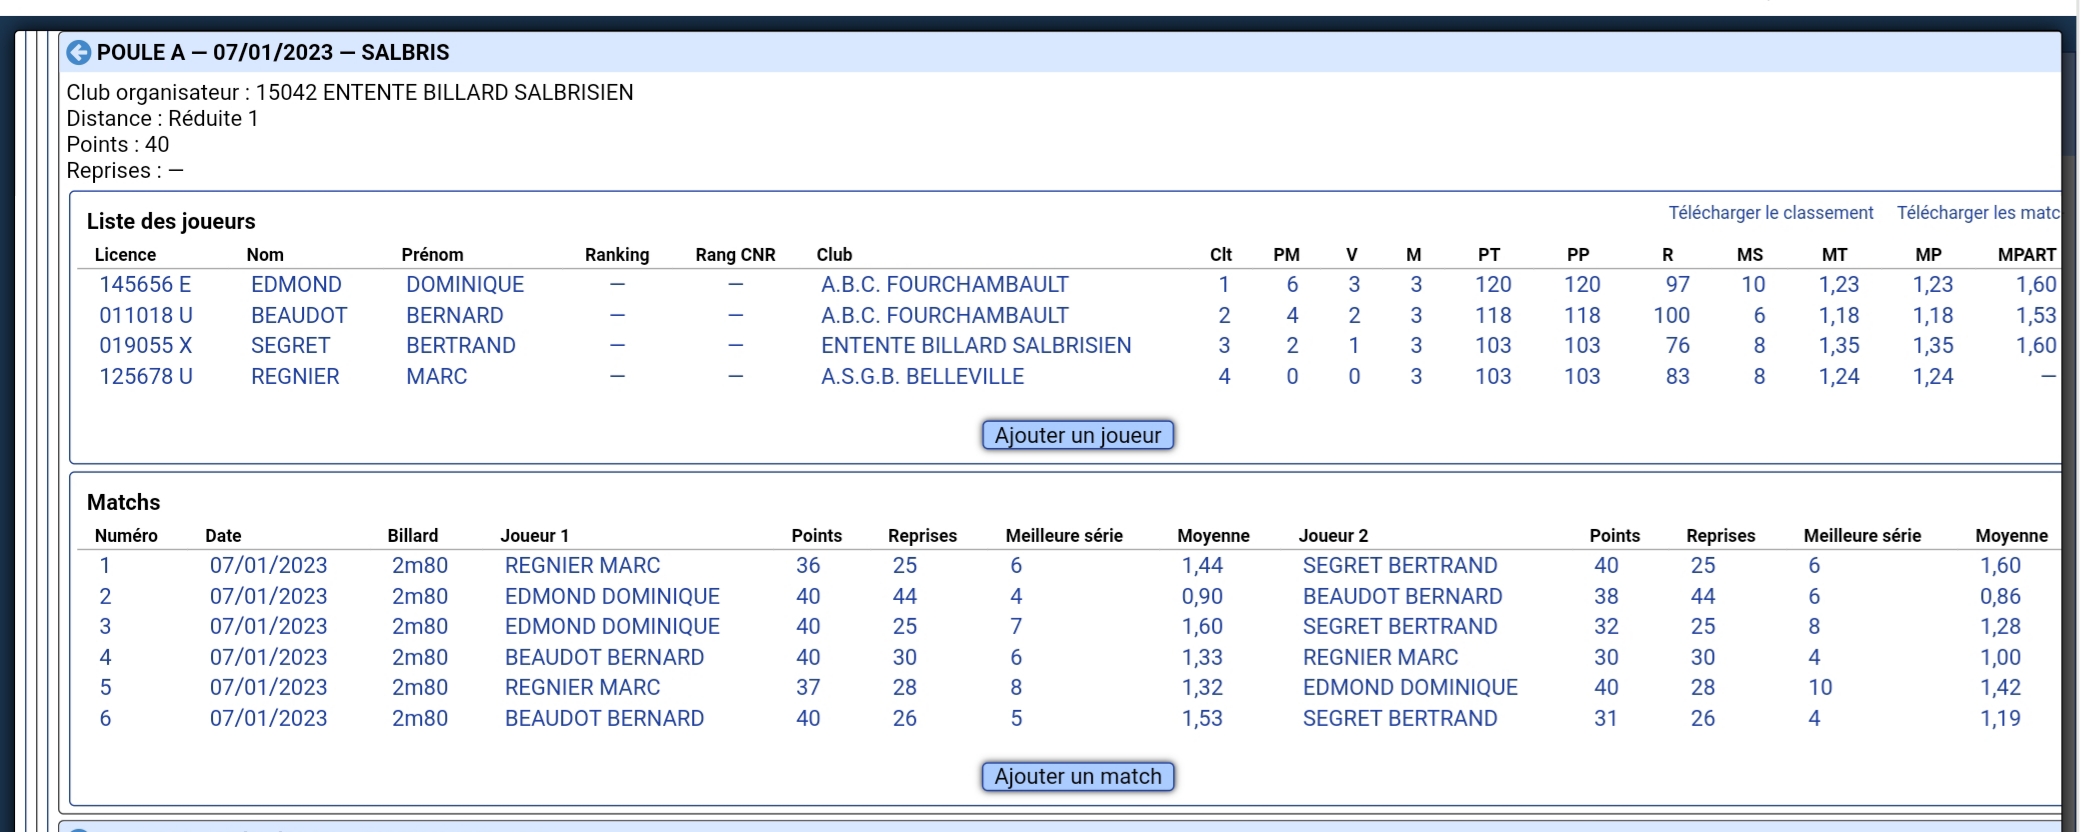
Task: Click SEGRET BERTRAND as Joueur 2 in match 1
Action: coord(1400,566)
